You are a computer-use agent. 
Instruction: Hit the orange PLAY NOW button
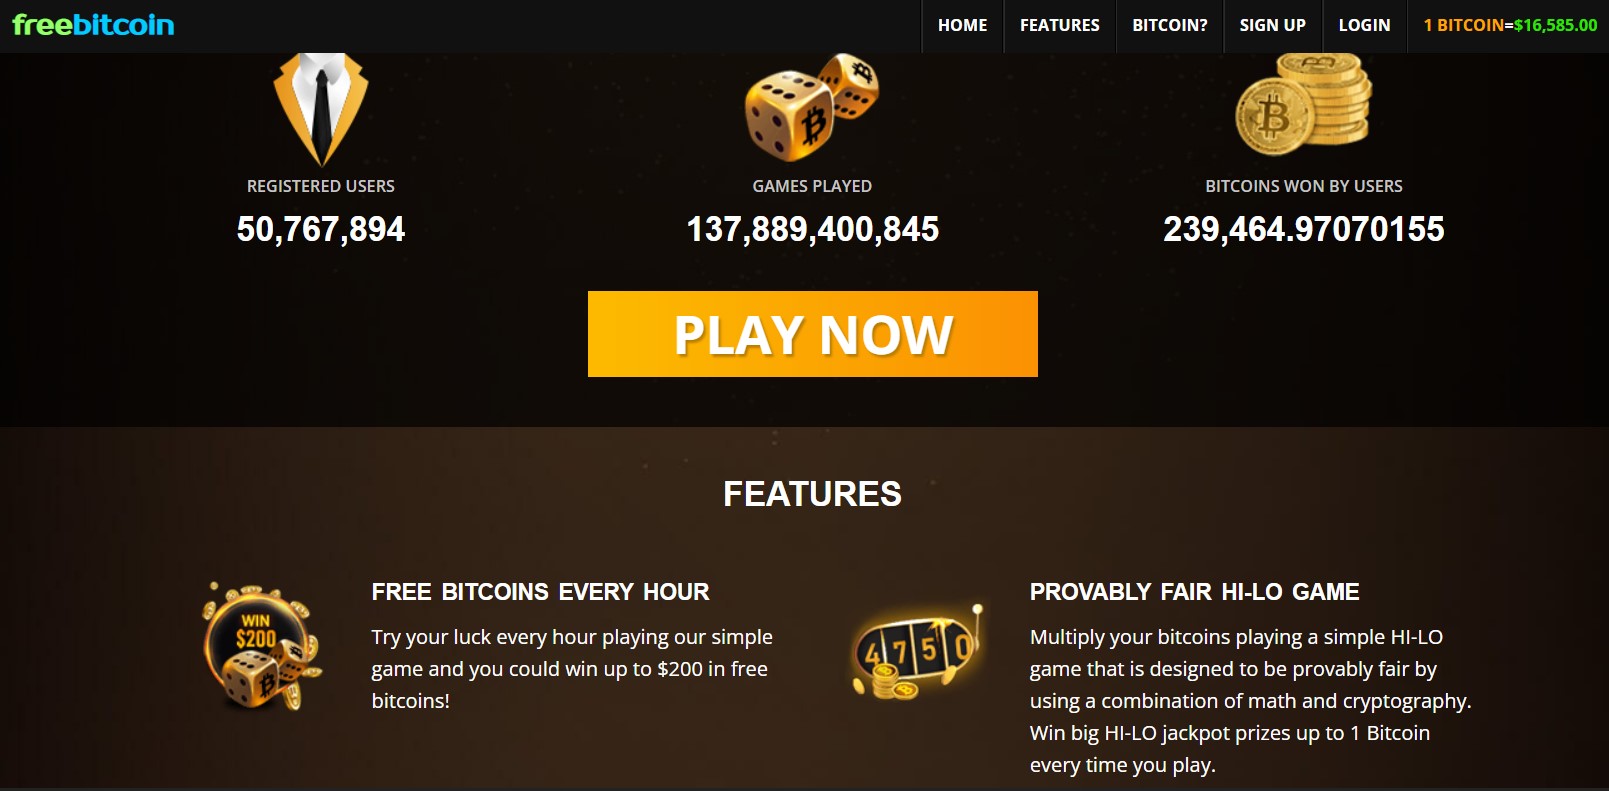(x=813, y=334)
